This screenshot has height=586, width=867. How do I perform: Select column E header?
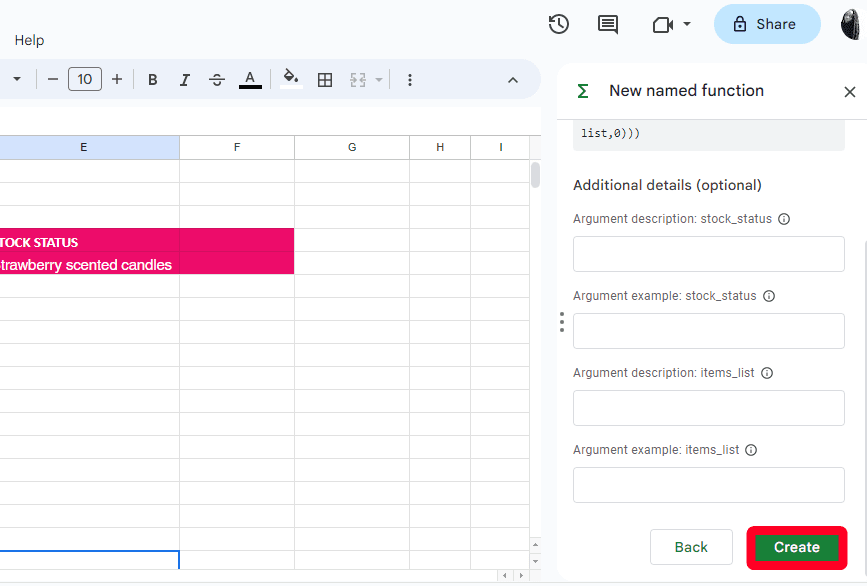tap(84, 147)
